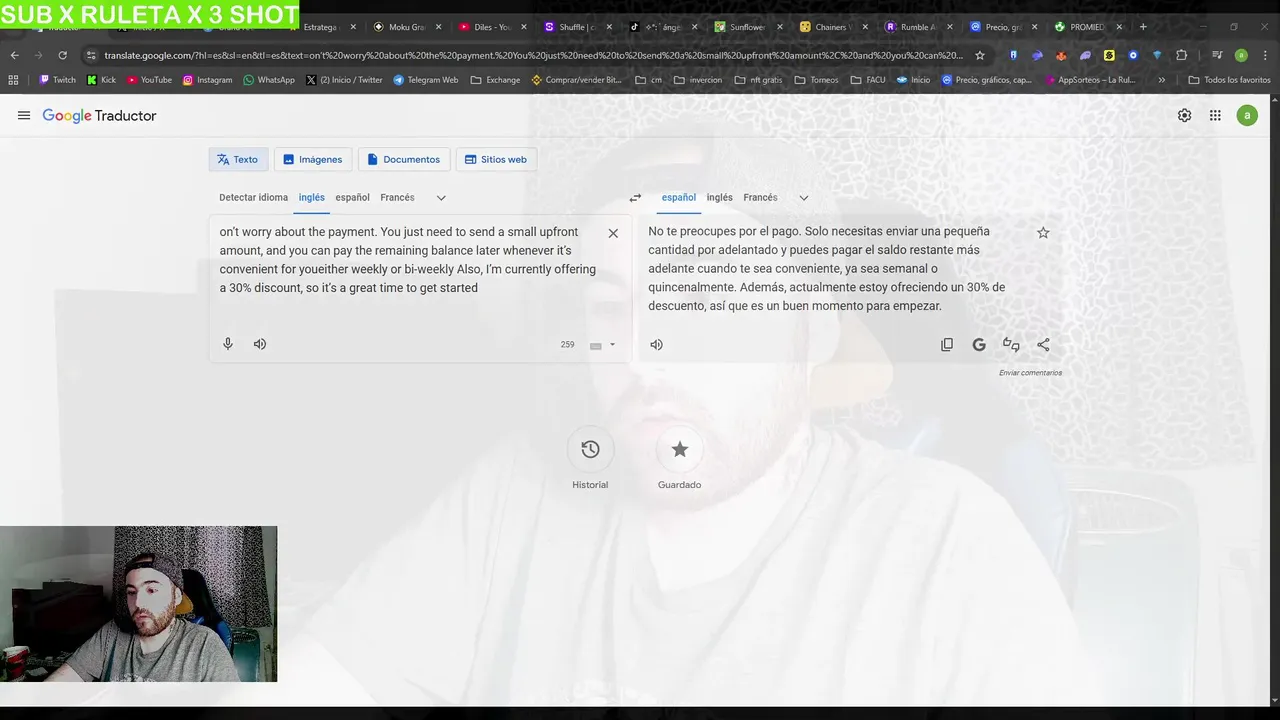The height and width of the screenshot is (720, 1280).
Task: Click the Google Traductor logo
Action: pos(99,116)
